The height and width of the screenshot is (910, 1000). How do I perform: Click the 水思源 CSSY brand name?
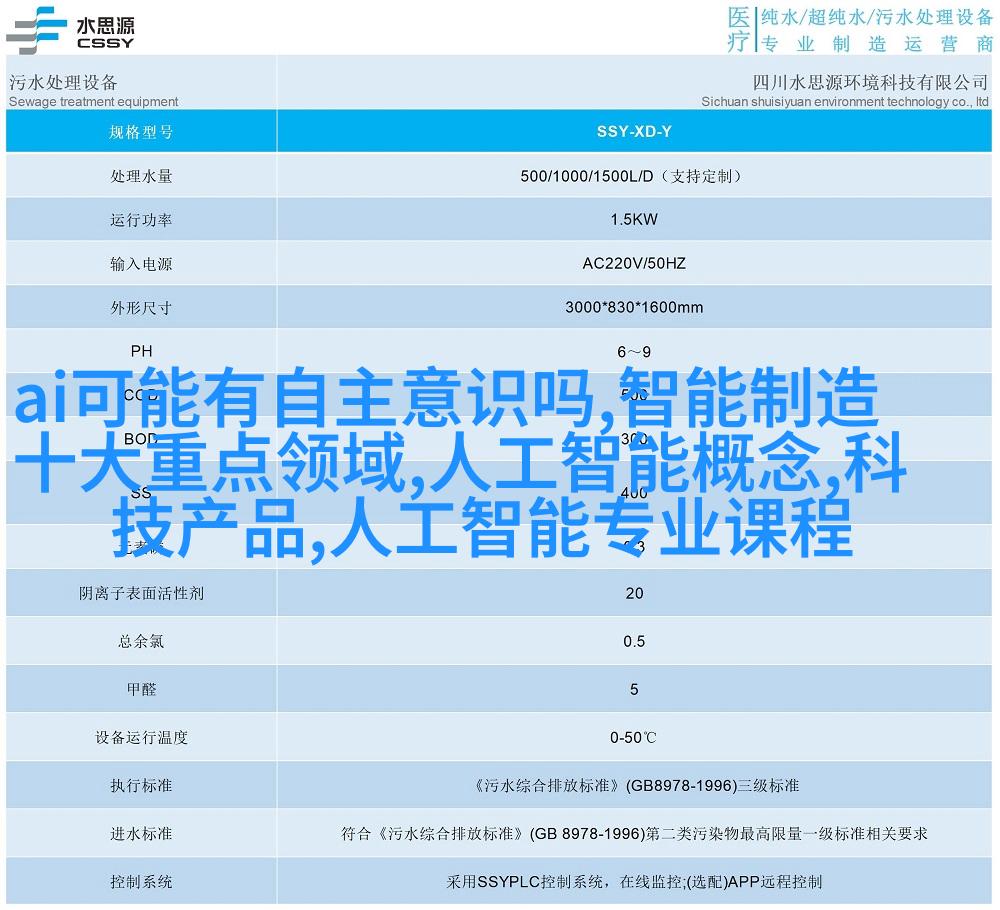click(x=105, y=33)
